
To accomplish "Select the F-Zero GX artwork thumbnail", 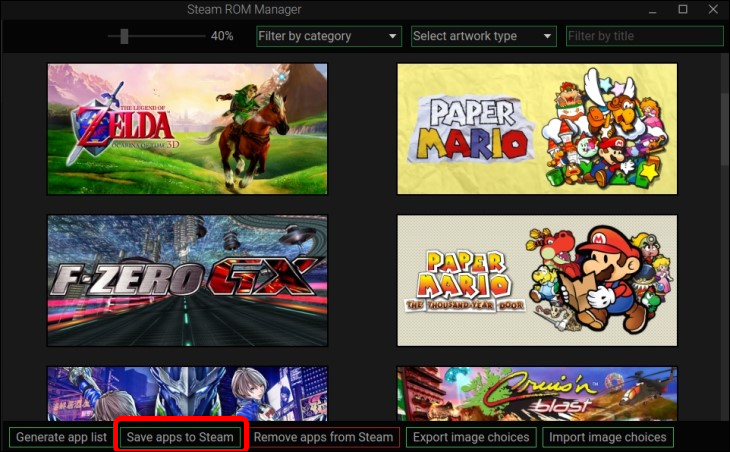I will click(x=187, y=280).
